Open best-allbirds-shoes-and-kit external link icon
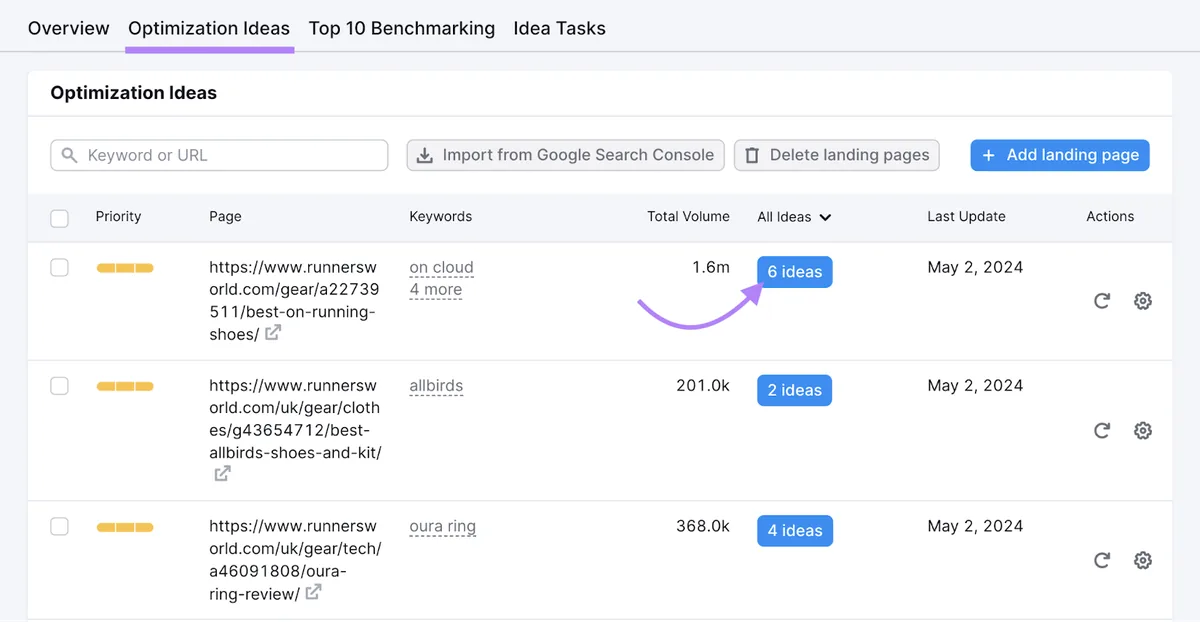The image size is (1200, 622). pyautogui.click(x=223, y=473)
